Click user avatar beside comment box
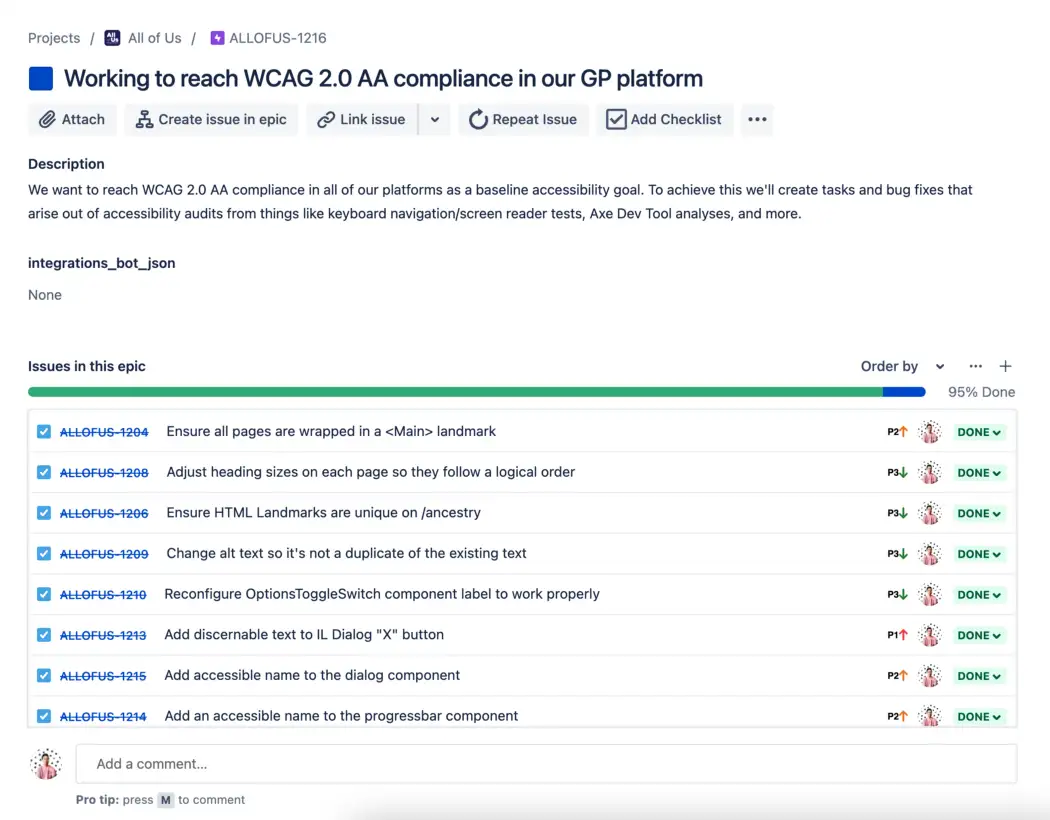1050x820 pixels. [x=46, y=764]
